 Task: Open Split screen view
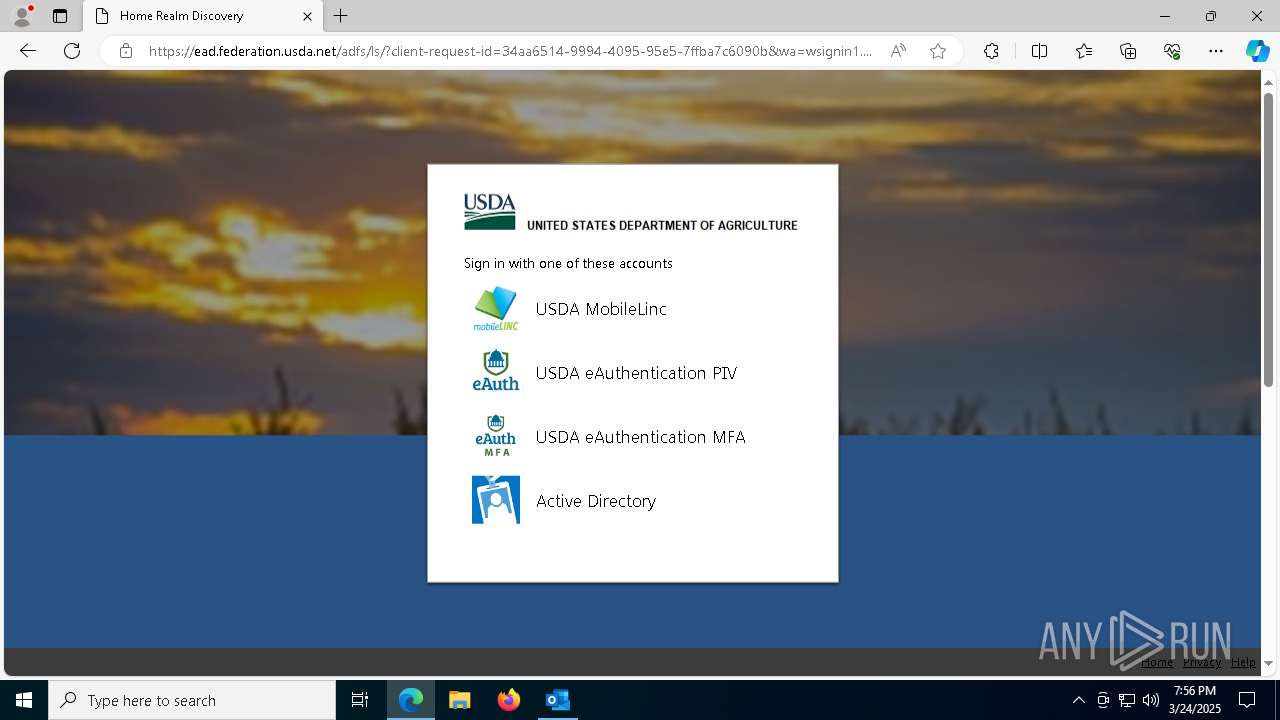coord(1039,51)
